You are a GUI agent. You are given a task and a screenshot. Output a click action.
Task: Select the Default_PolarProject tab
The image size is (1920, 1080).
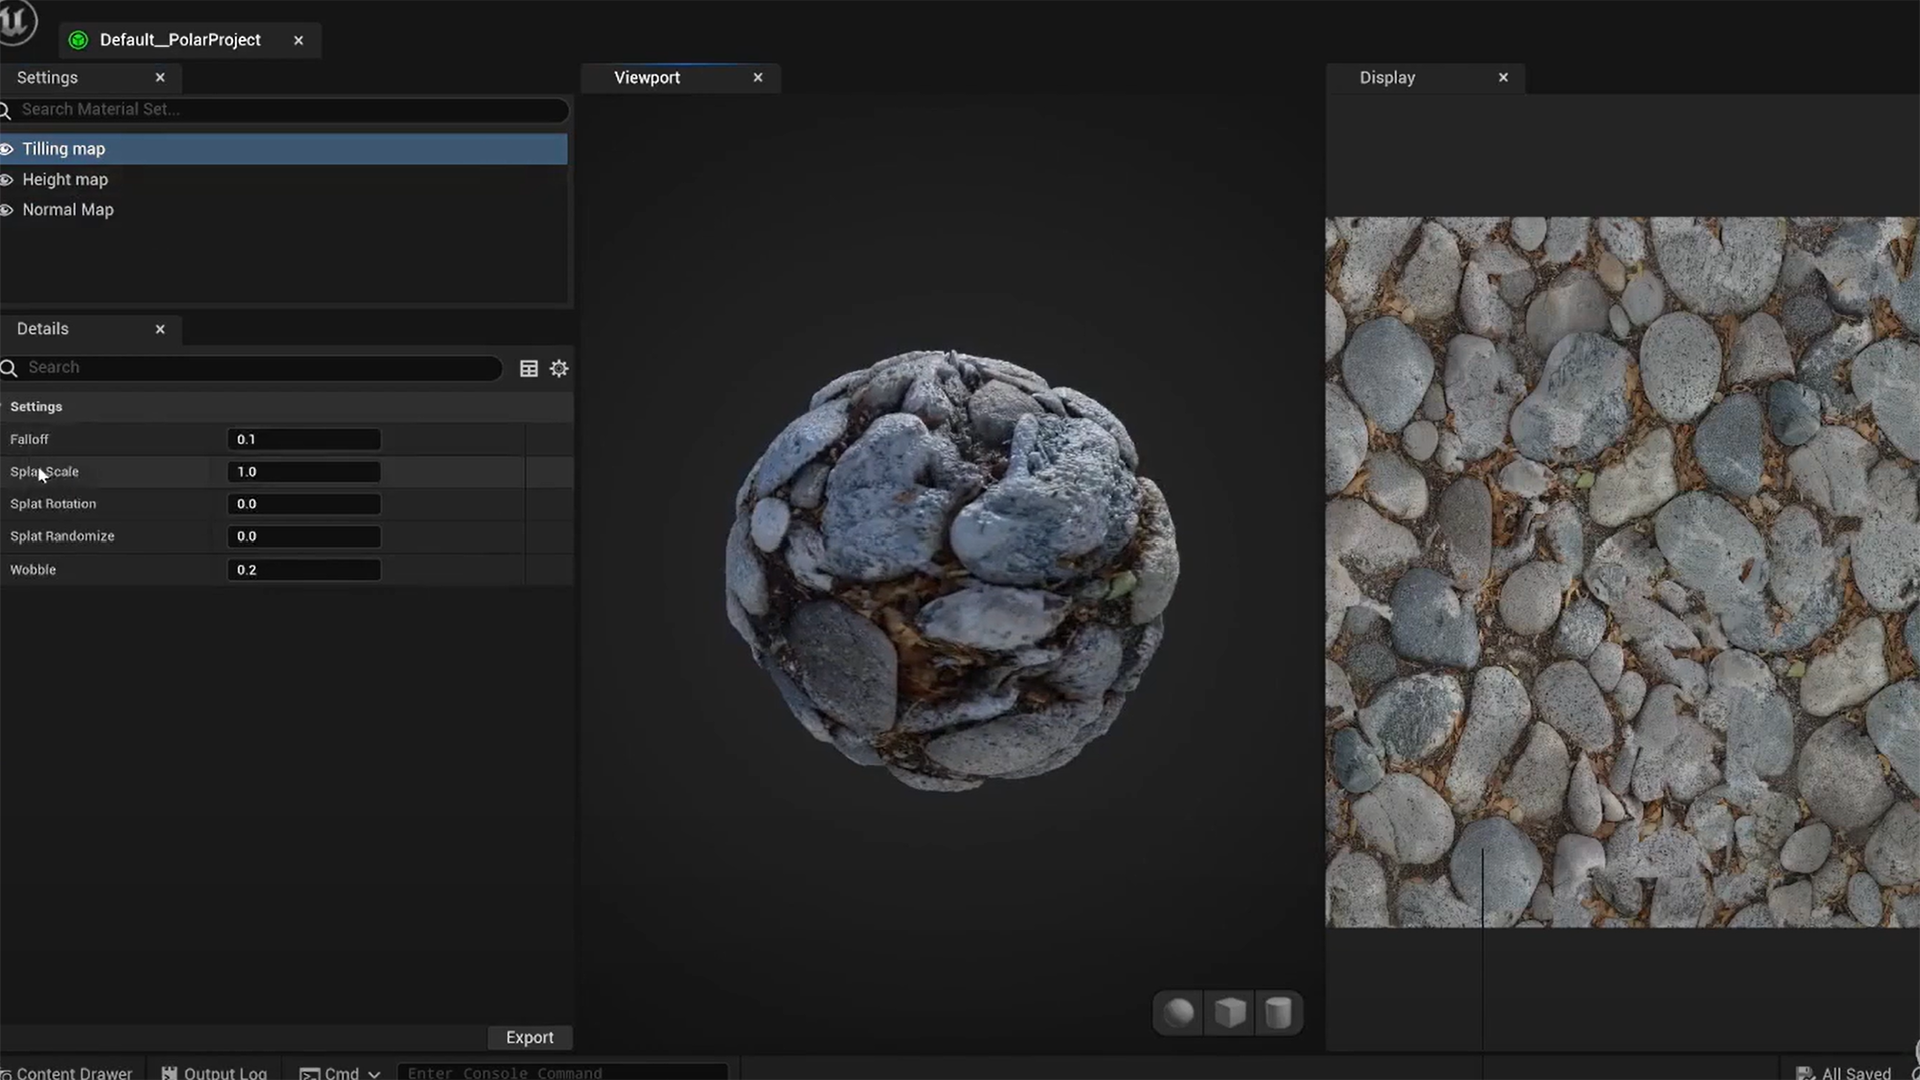180,40
